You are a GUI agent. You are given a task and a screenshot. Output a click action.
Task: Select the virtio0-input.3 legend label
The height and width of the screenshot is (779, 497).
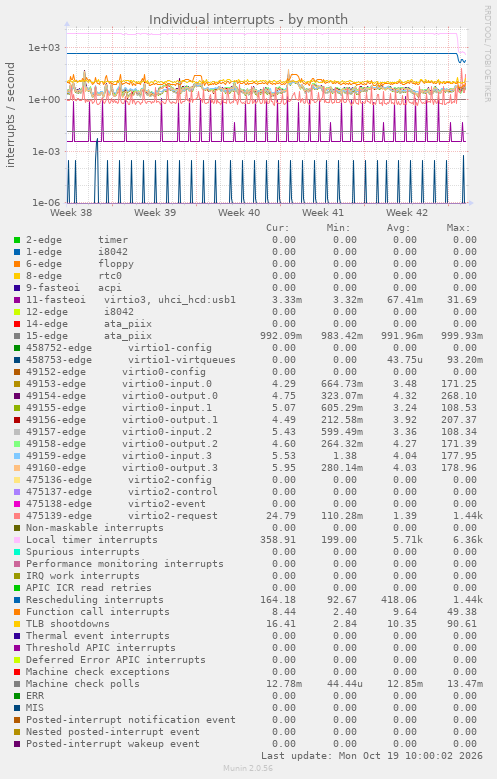pos(167,456)
